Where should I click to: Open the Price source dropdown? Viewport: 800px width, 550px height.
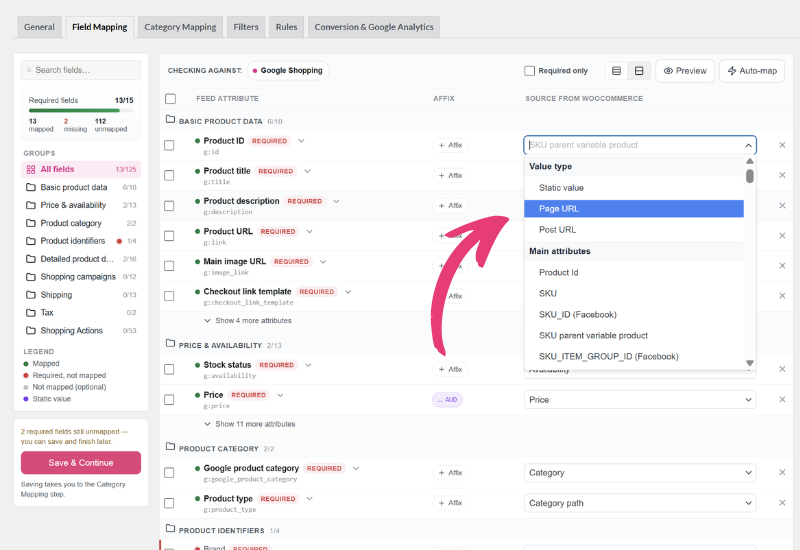click(x=640, y=399)
